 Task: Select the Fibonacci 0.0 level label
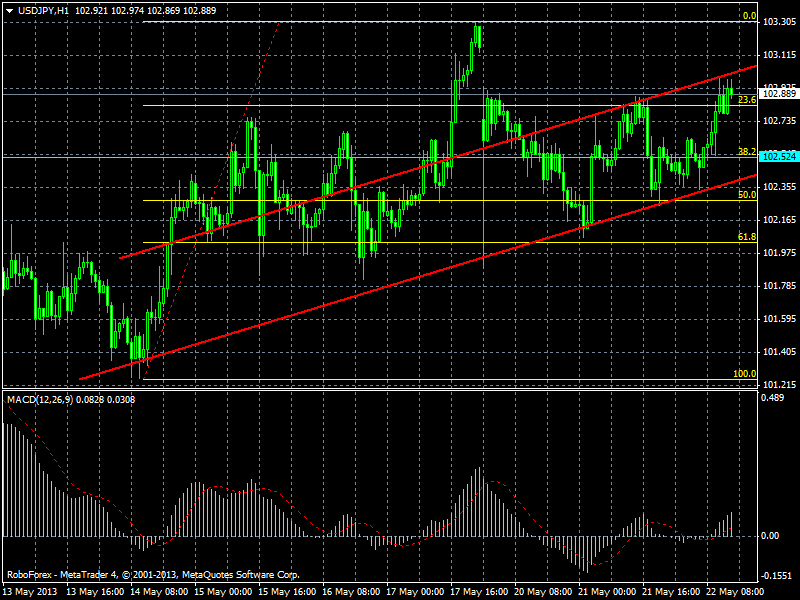[749, 16]
